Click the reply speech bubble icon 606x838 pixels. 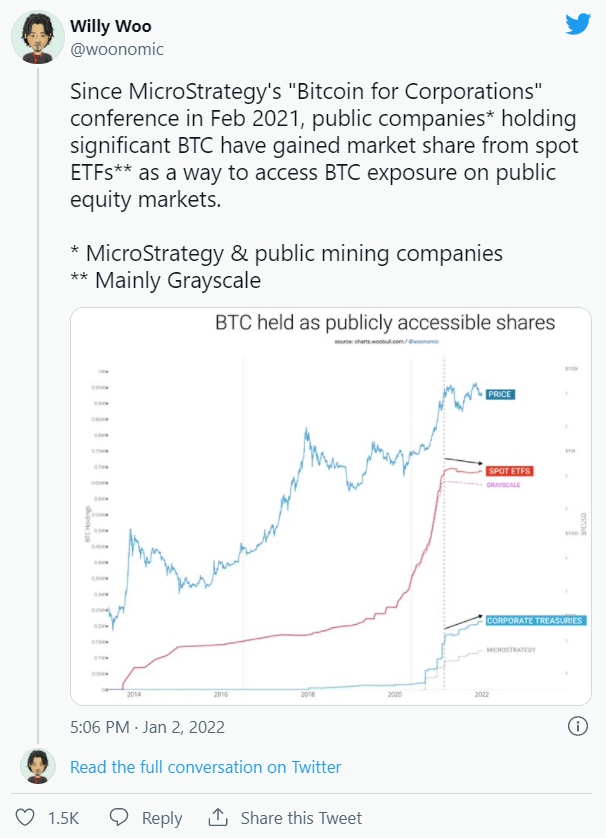(119, 817)
